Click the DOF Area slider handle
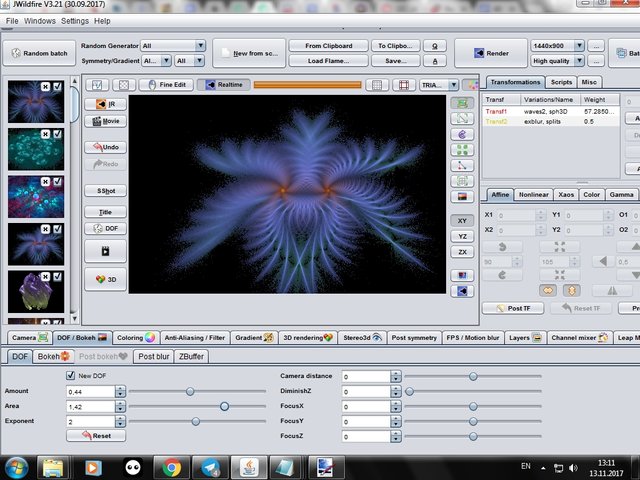 224,407
